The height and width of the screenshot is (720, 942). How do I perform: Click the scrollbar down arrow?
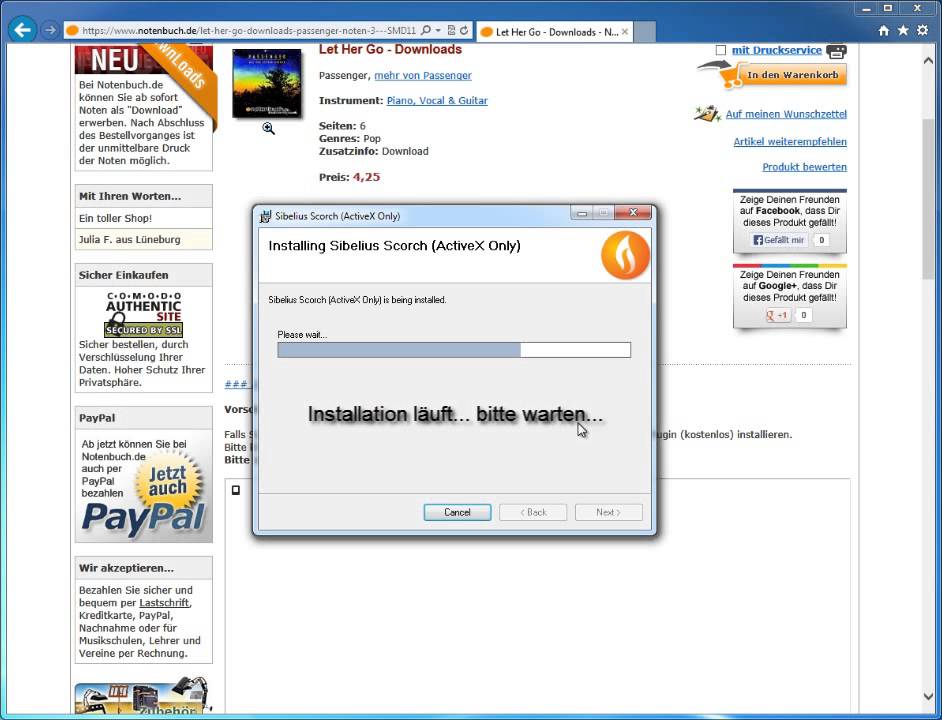(928, 696)
